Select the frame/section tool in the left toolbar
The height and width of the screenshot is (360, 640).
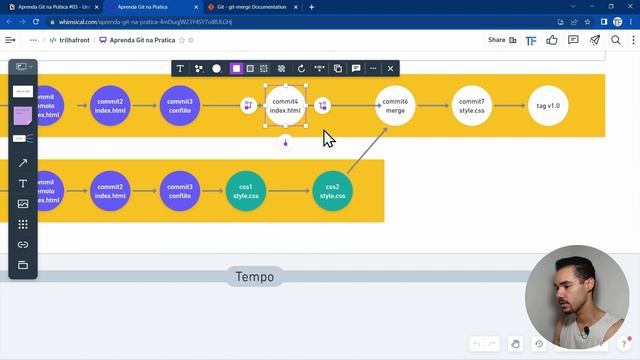(23, 265)
